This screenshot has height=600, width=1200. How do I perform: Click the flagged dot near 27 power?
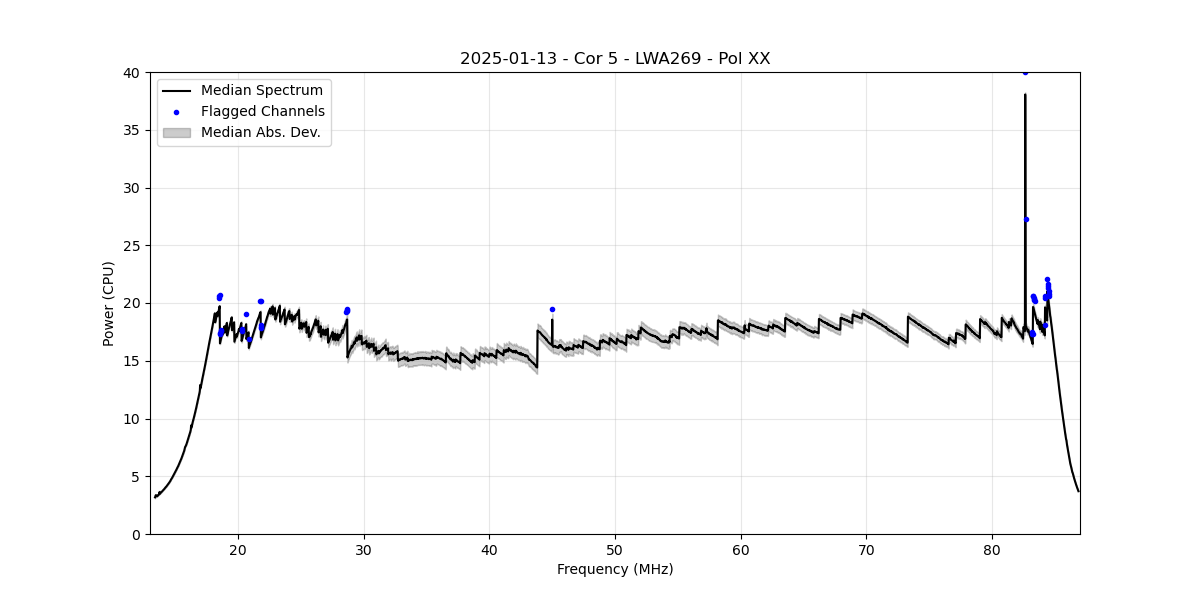click(1026, 219)
